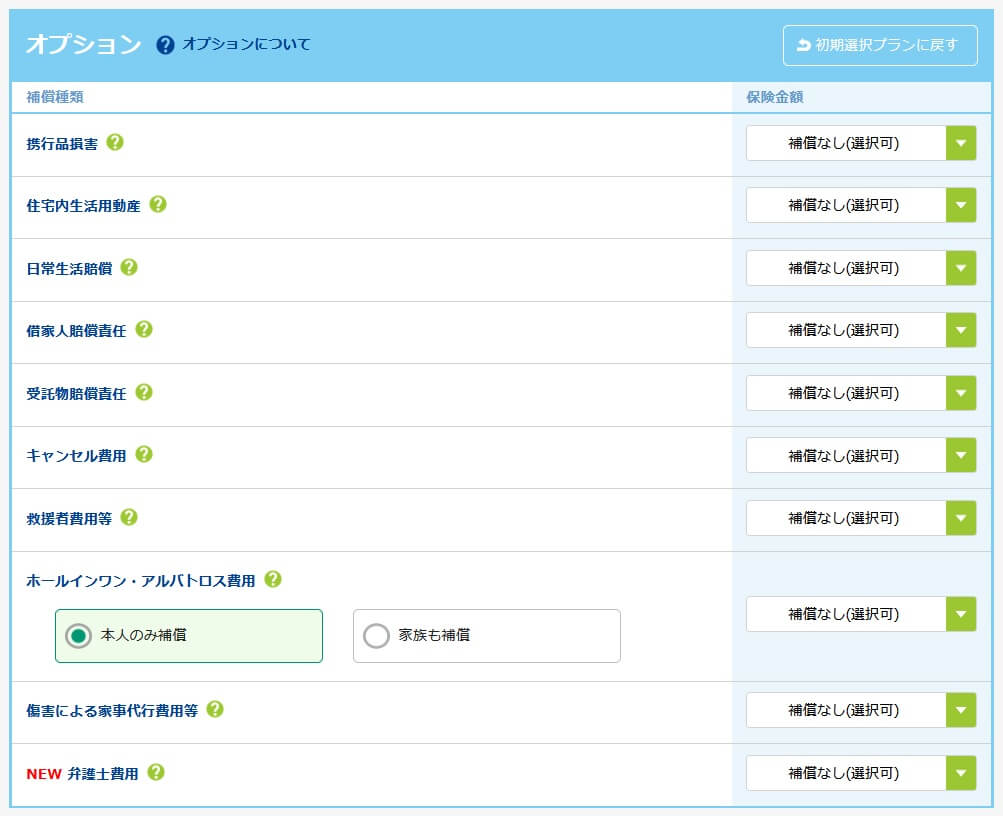Click the 初期選択プランに戻す button
The width and height of the screenshot is (1003, 816).
pos(880,45)
